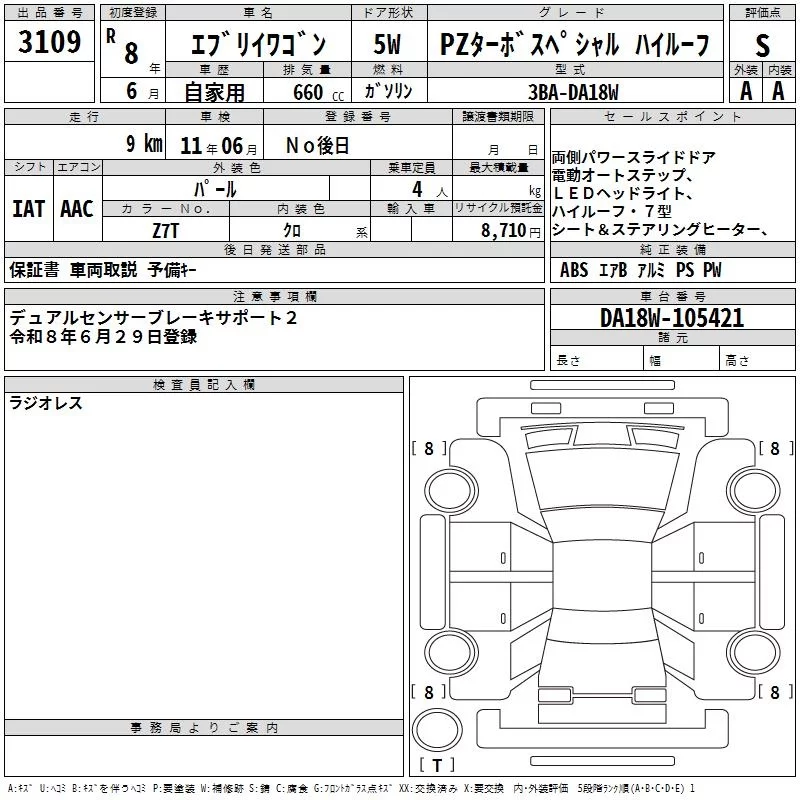The width and height of the screenshot is (800, 800).
Task: Click the chassis number DA18W-105421
Action: pos(672,318)
